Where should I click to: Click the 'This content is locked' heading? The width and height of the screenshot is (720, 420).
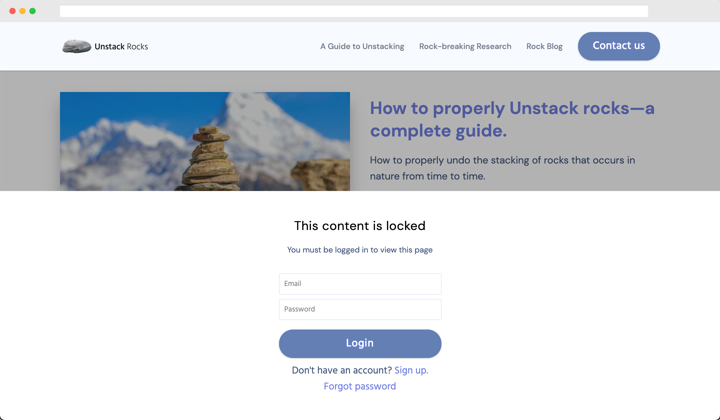(360, 226)
